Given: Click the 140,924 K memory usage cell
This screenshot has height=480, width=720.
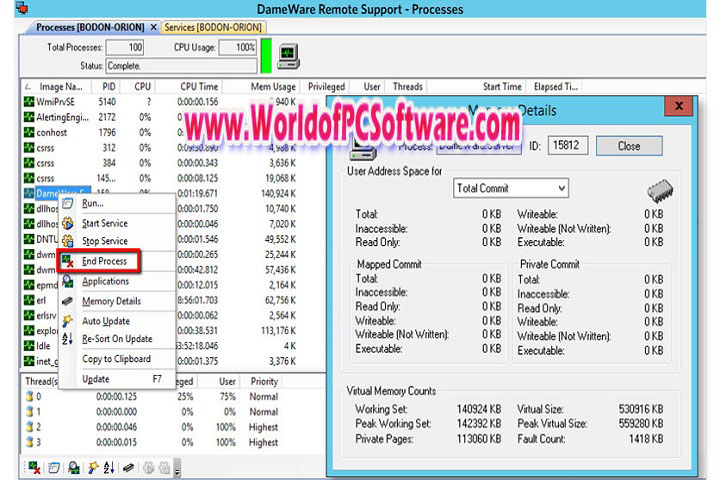Looking at the screenshot, I should pos(278,193).
